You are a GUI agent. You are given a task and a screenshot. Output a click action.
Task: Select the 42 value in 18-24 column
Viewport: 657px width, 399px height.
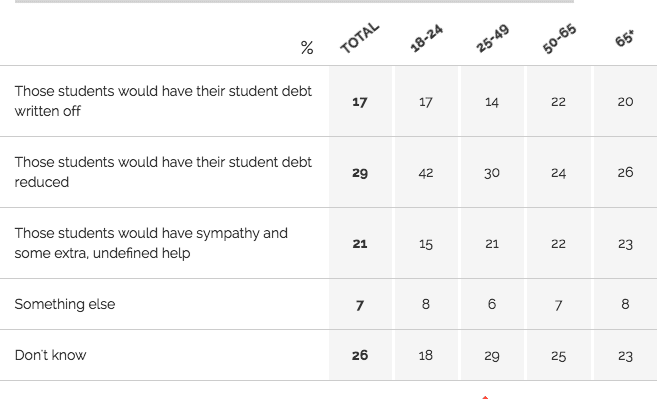(x=426, y=173)
